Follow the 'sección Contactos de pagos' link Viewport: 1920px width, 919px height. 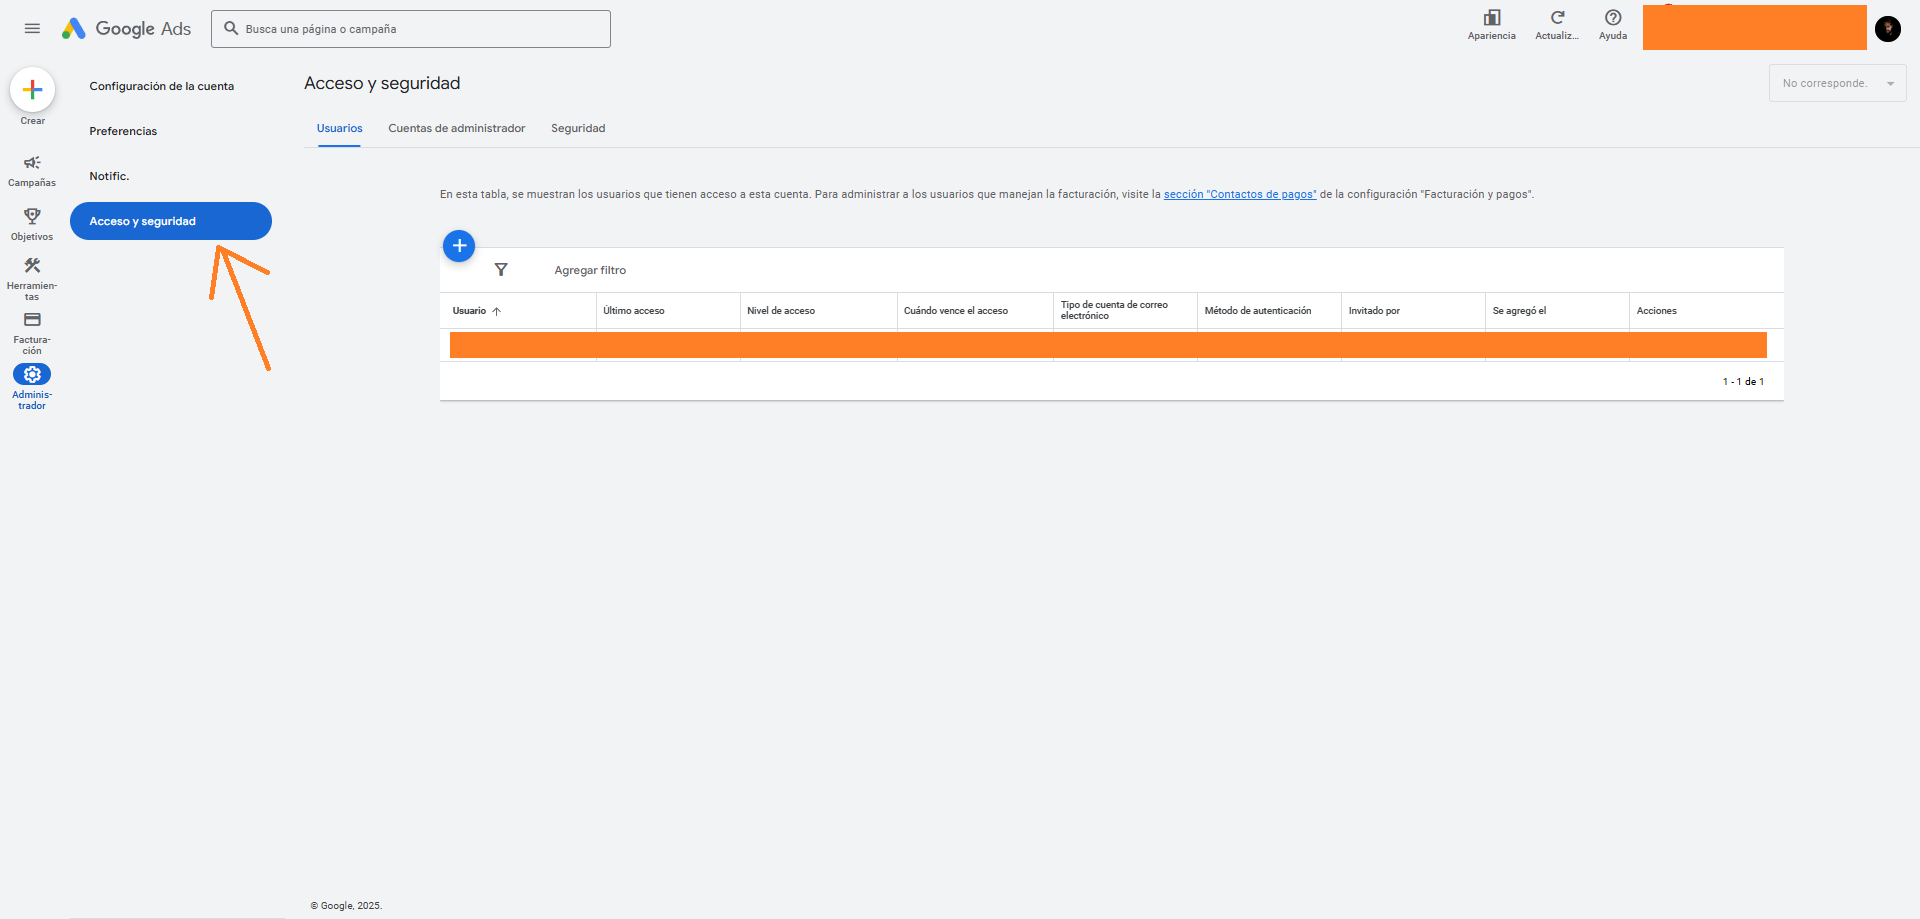1239,194
